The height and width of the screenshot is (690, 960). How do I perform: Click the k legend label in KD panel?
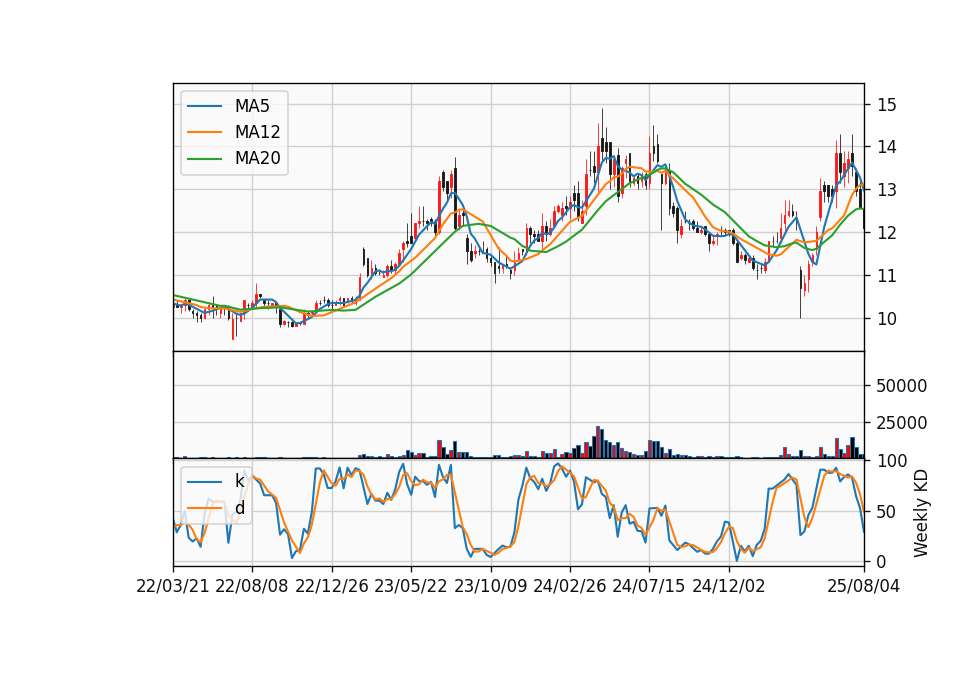point(239,481)
